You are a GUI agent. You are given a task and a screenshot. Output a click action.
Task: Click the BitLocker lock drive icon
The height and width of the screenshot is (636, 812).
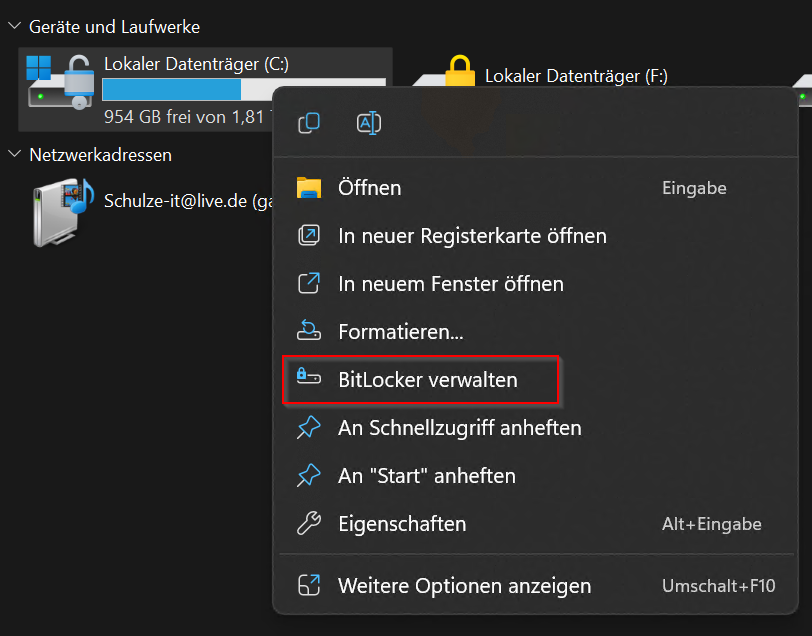pyautogui.click(x=309, y=377)
